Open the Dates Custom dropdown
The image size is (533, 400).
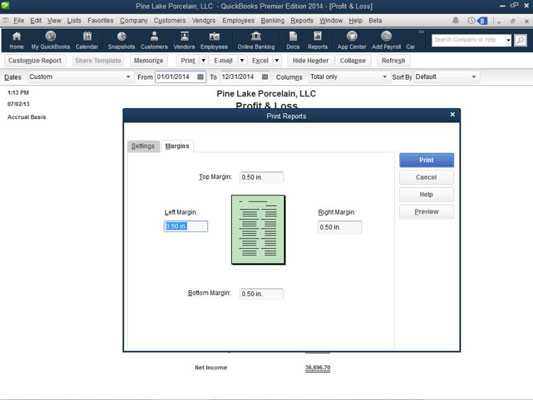point(80,77)
